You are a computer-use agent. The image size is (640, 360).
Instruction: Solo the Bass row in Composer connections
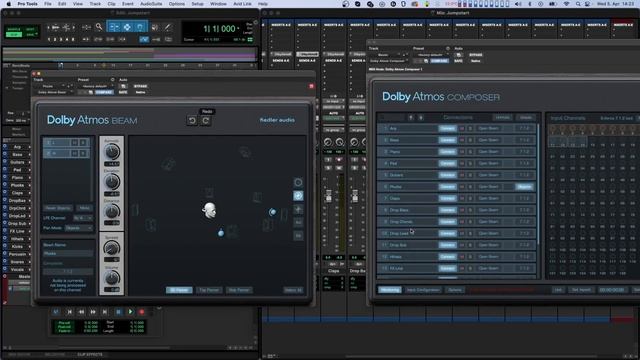(470, 140)
